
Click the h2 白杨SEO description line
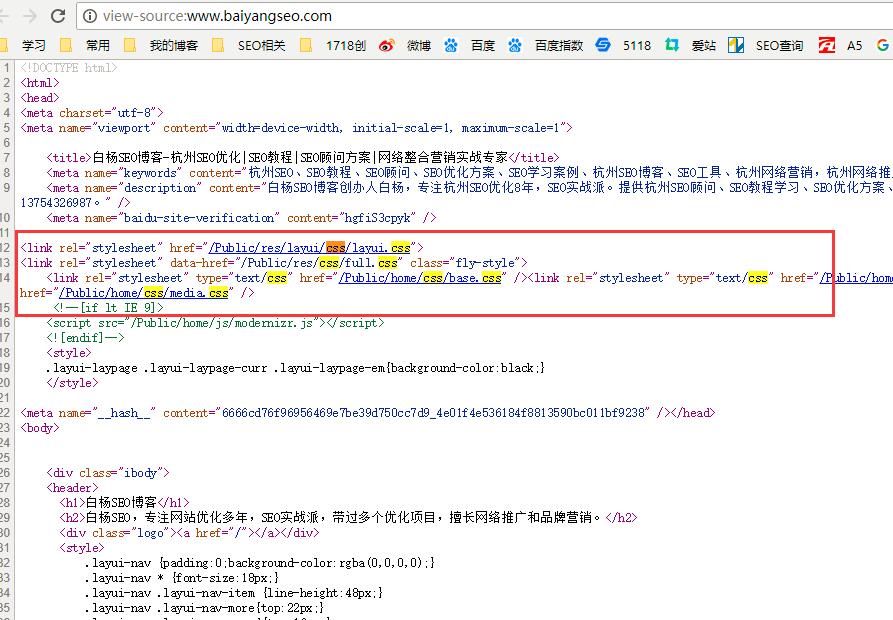348,517
